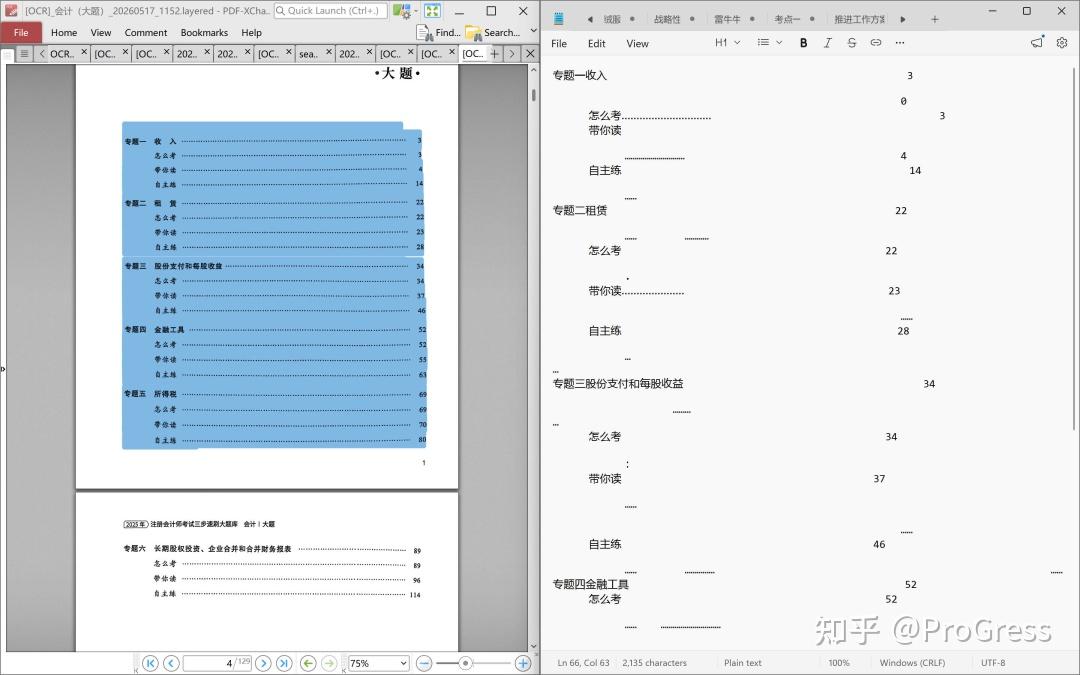
Task: Click the '100%' zoom status in Notepad
Action: tap(839, 663)
